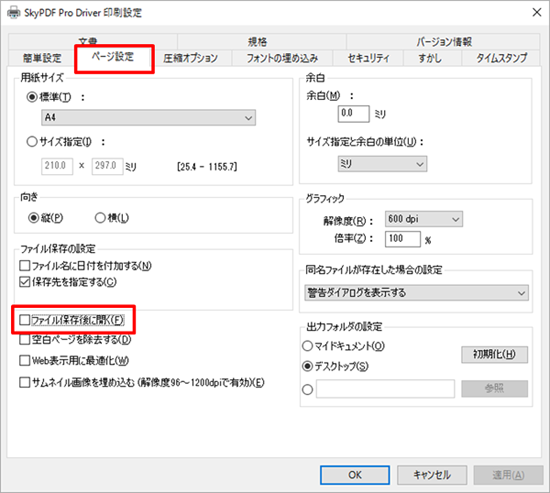Choose the マイドキュメント output folder radio
The height and width of the screenshot is (493, 550).
(x=307, y=346)
